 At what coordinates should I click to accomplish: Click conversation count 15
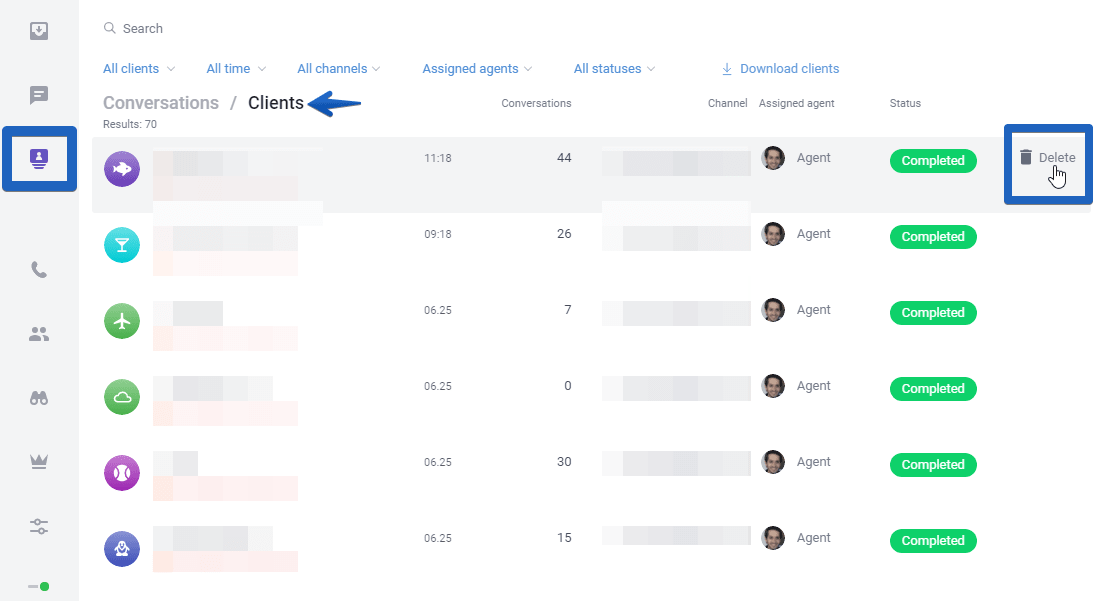click(x=564, y=538)
